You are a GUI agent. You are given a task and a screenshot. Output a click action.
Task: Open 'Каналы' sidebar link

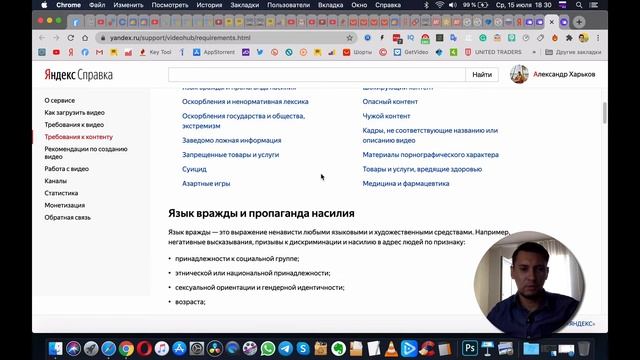[x=56, y=181]
